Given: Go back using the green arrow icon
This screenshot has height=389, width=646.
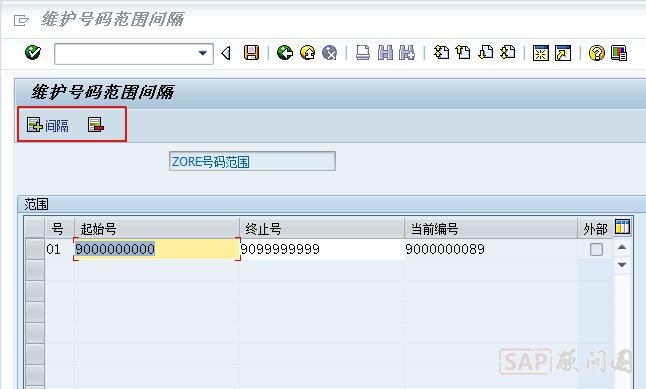Looking at the screenshot, I should tap(285, 53).
